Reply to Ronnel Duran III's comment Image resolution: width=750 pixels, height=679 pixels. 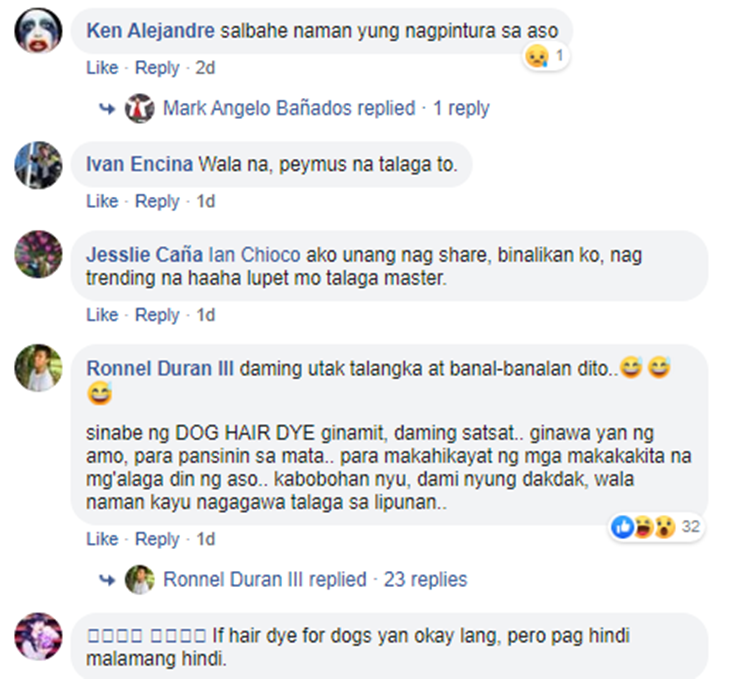tap(157, 539)
